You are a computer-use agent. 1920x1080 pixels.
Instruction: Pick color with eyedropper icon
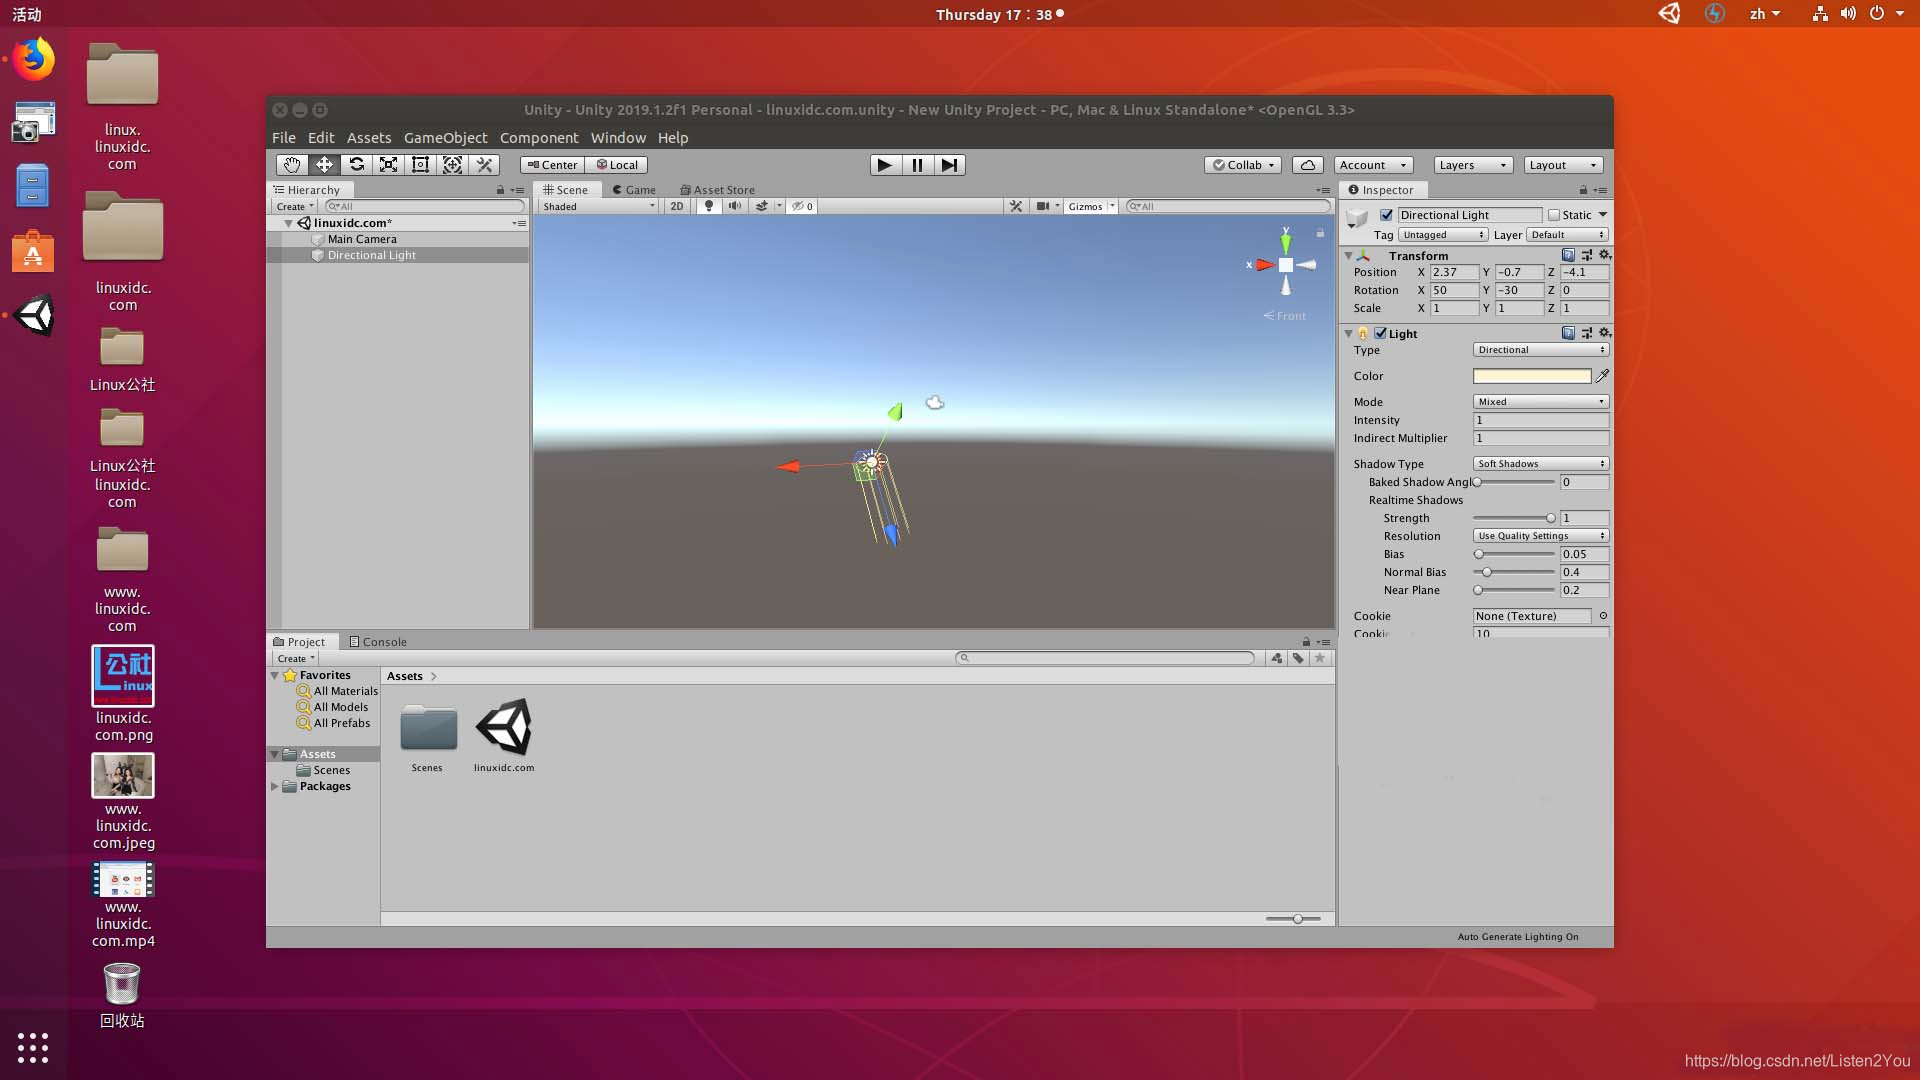[1602, 376]
